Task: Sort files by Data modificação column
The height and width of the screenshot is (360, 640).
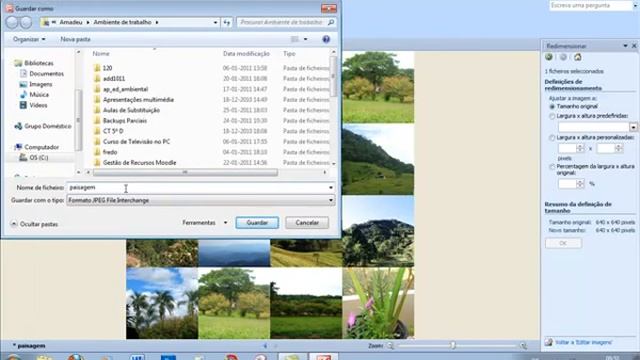Action: click(x=246, y=53)
